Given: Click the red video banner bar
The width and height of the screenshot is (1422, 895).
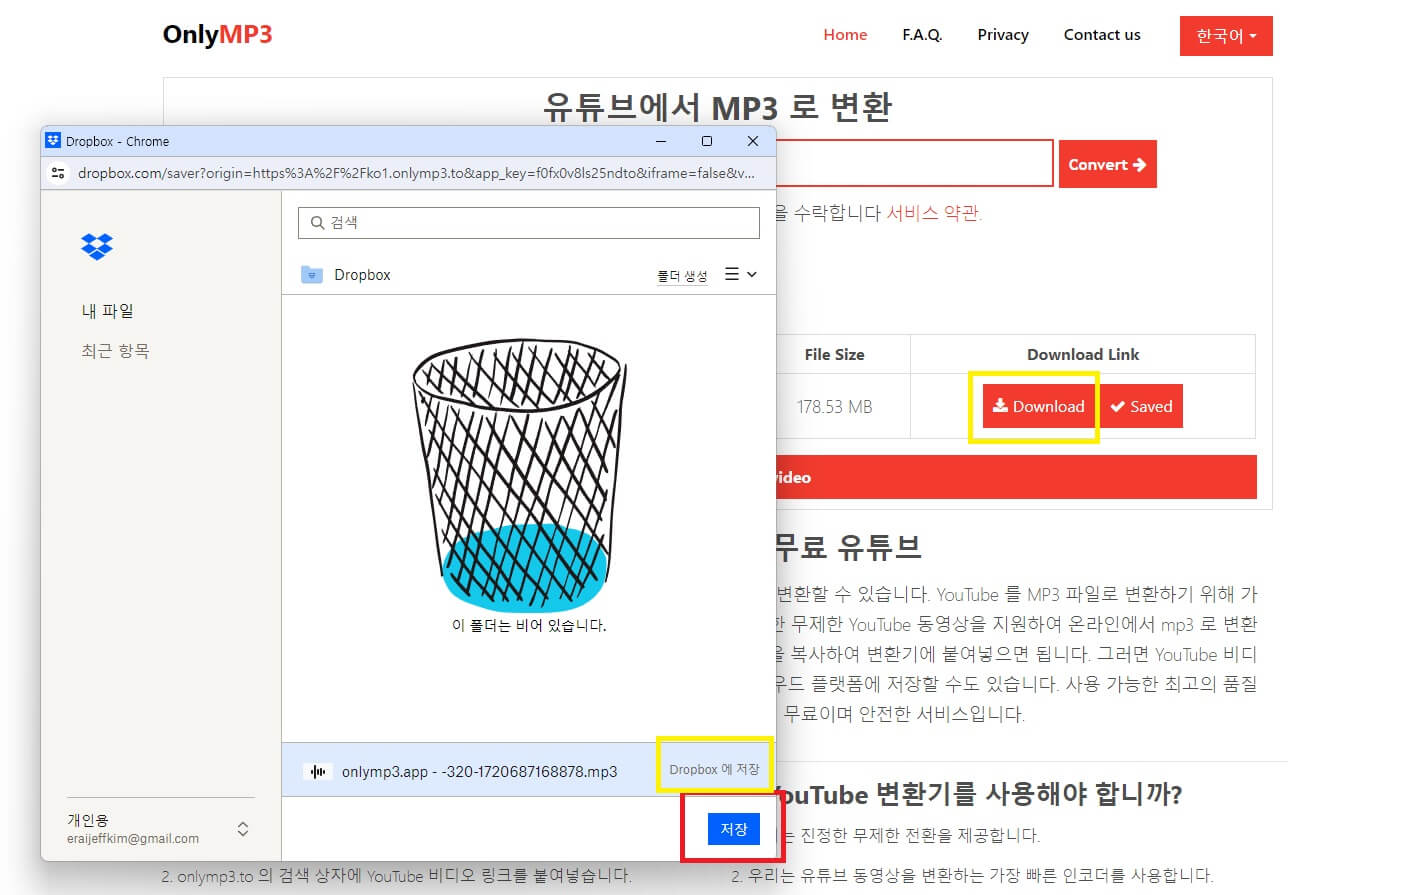Looking at the screenshot, I should point(1016,477).
